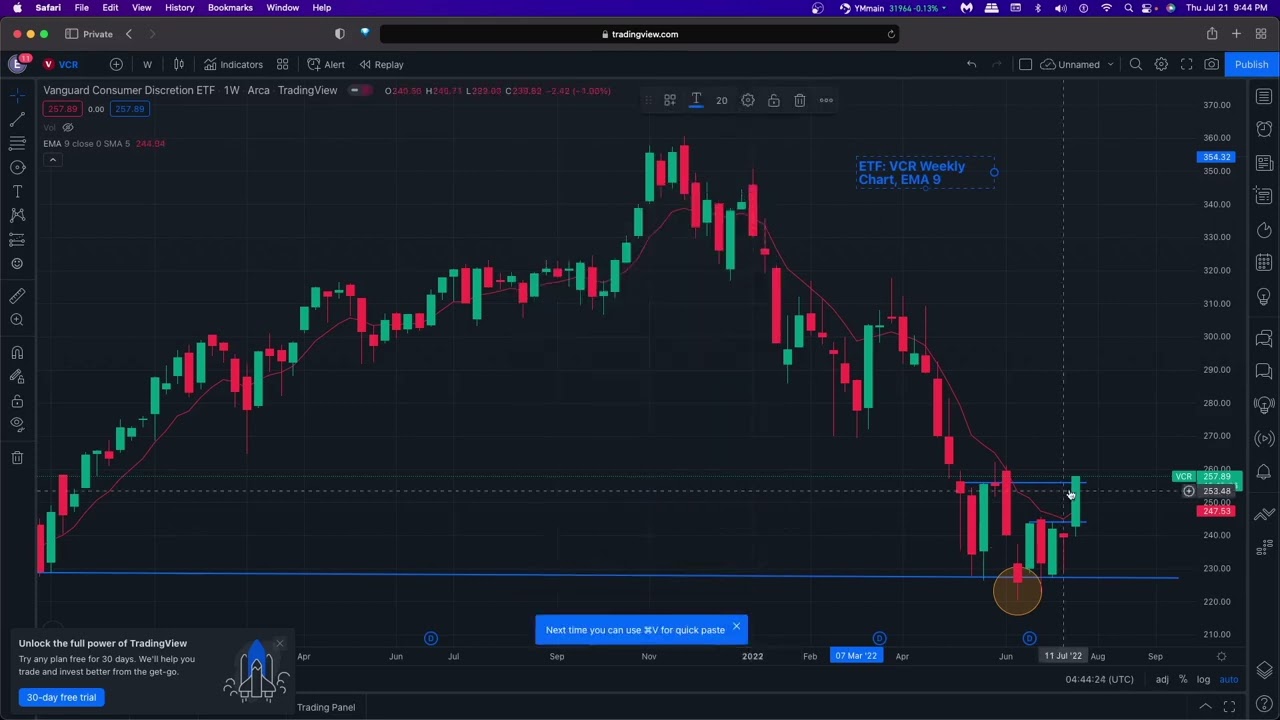Collapse the indicator legend chevron
Image resolution: width=1280 pixels, height=720 pixels.
click(53, 160)
